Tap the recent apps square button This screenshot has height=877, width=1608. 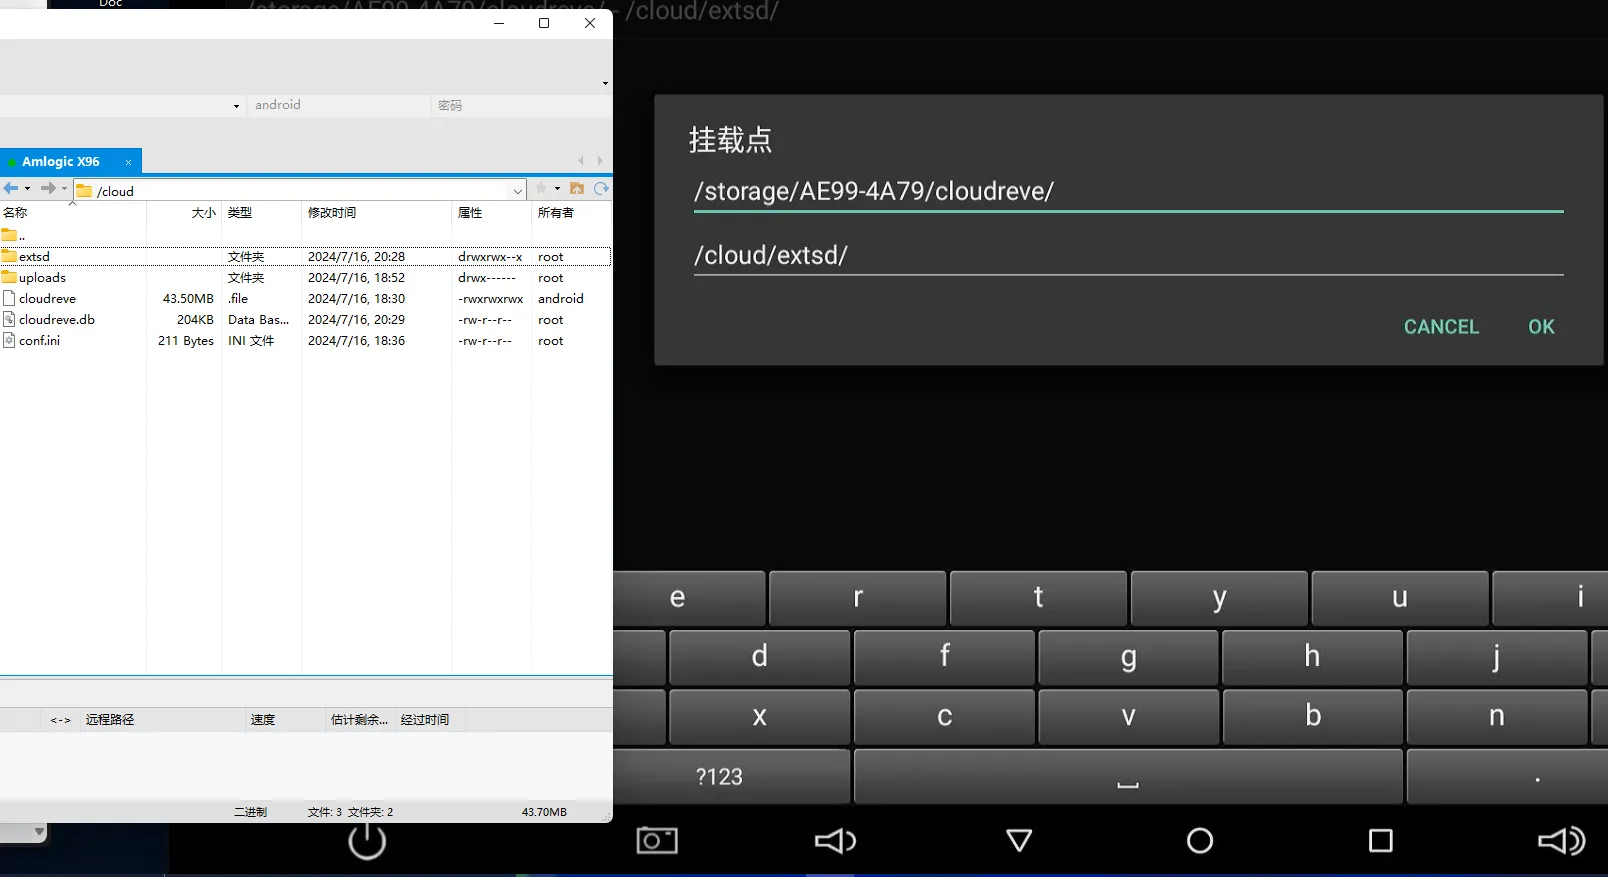click(x=1380, y=841)
